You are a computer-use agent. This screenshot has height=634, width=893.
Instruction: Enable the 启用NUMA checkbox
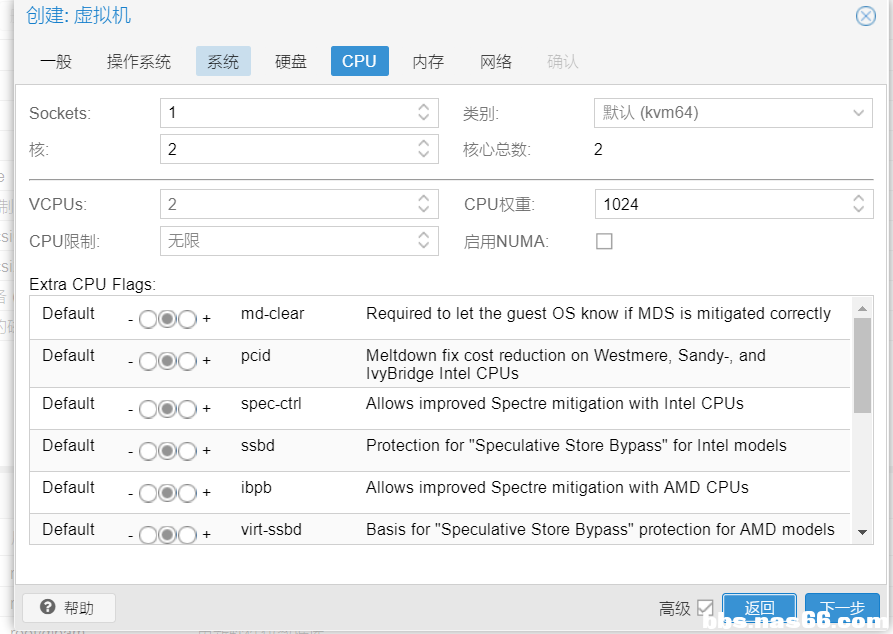click(604, 241)
